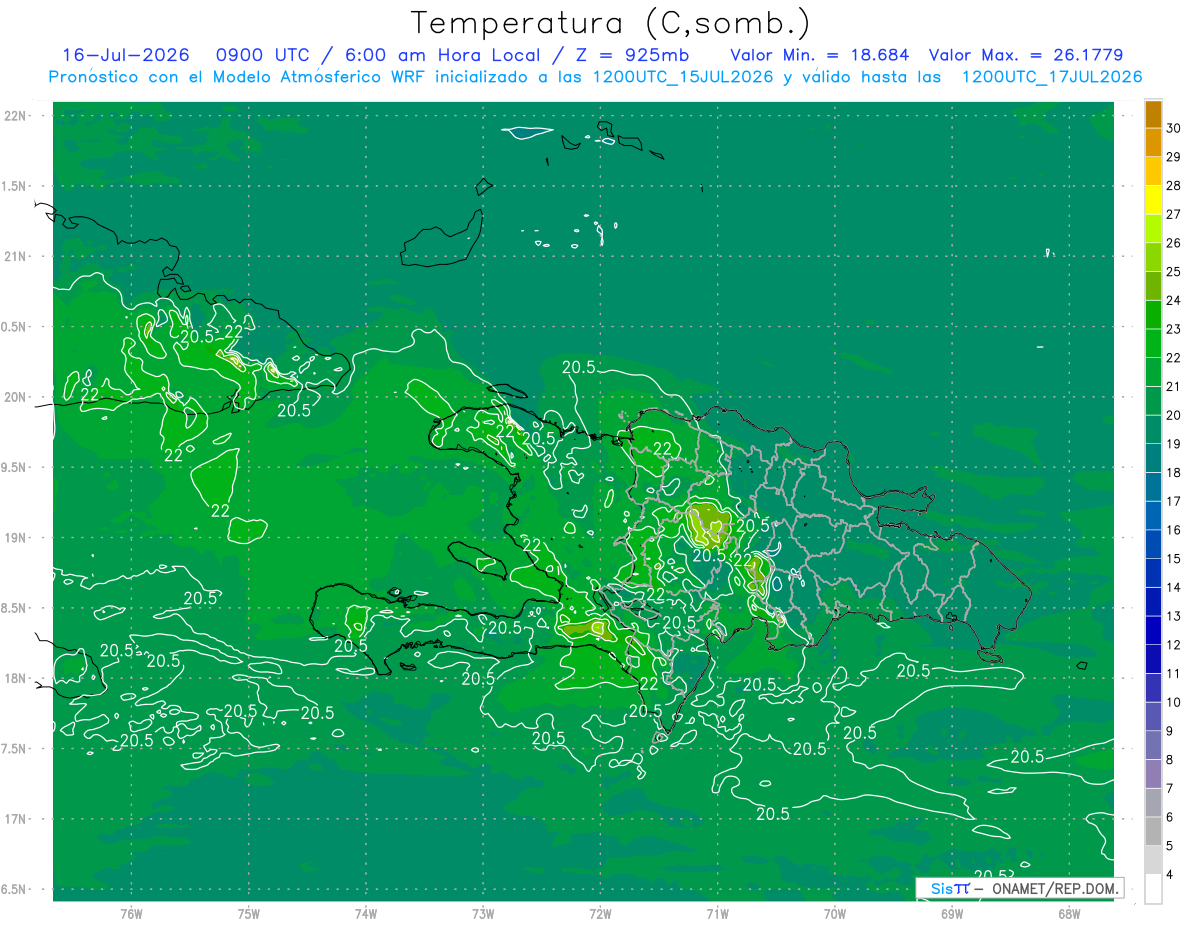
Task: Click the legend swatch between 25 and 26
Action: click(1153, 258)
